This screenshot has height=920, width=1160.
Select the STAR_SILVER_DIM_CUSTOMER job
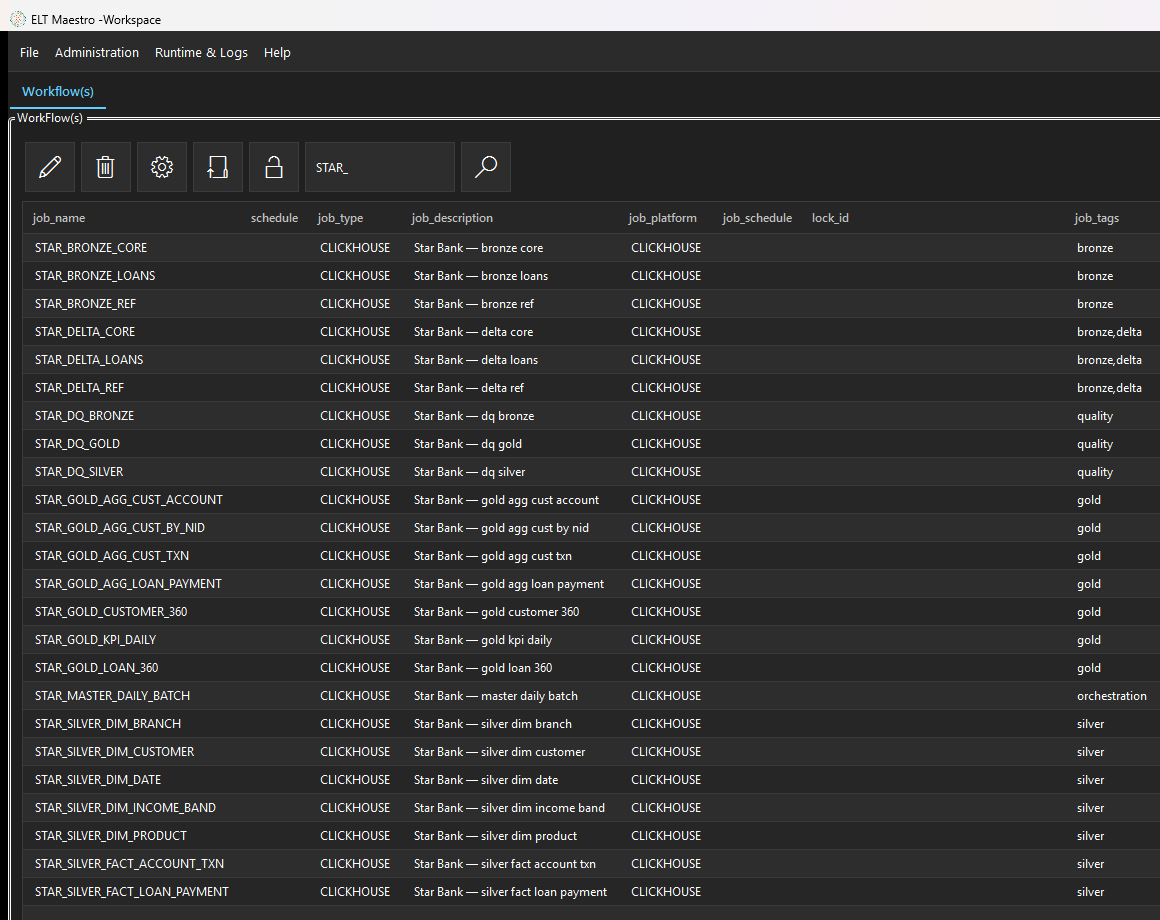point(115,752)
